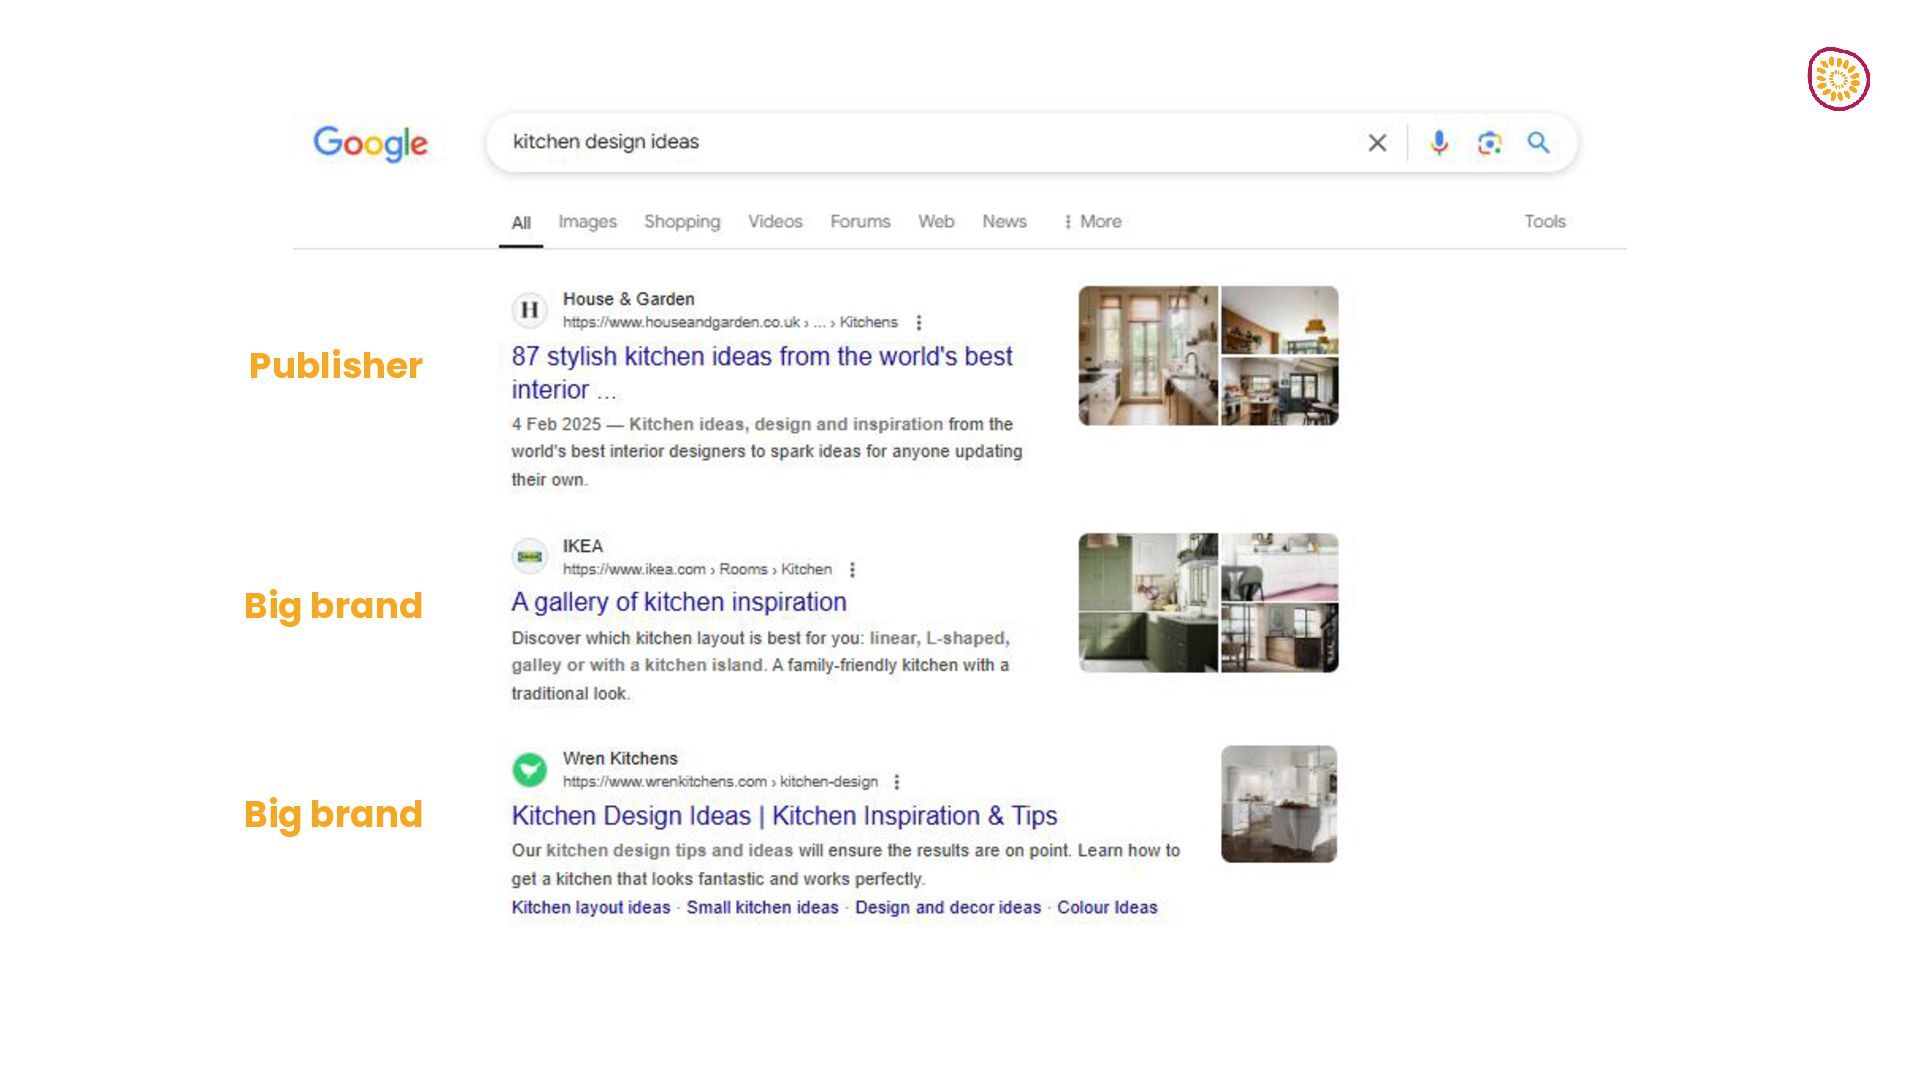This screenshot has height=1080, width=1920.
Task: Switch to the Images tab
Action: click(x=587, y=222)
